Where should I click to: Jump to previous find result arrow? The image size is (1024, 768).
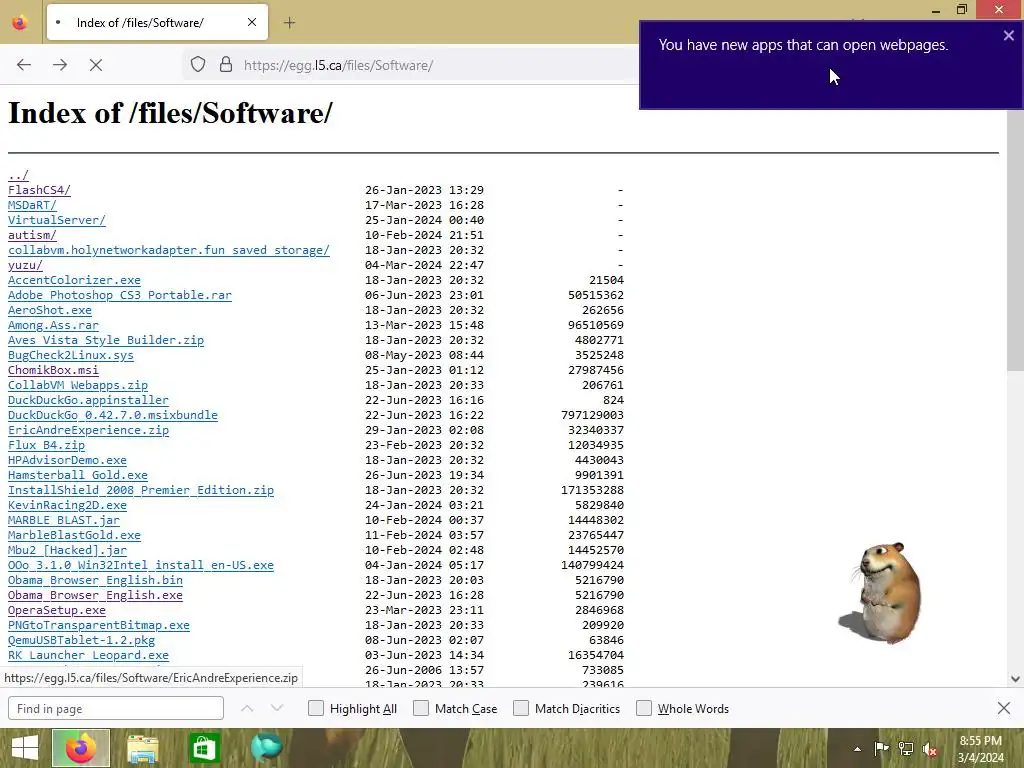pyautogui.click(x=247, y=708)
